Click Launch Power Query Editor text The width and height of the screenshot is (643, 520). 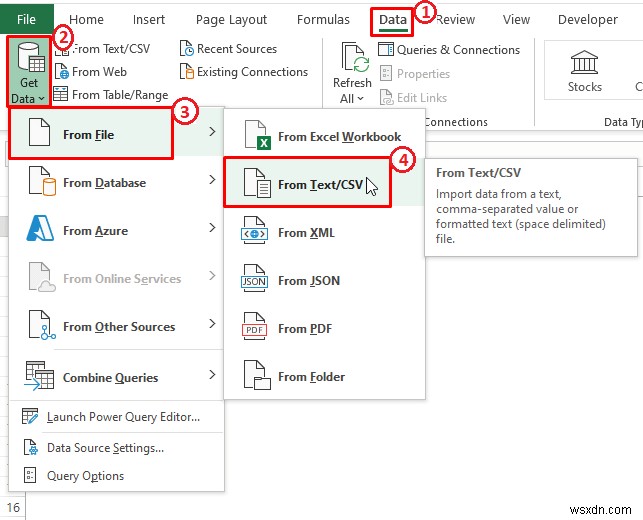tap(123, 417)
